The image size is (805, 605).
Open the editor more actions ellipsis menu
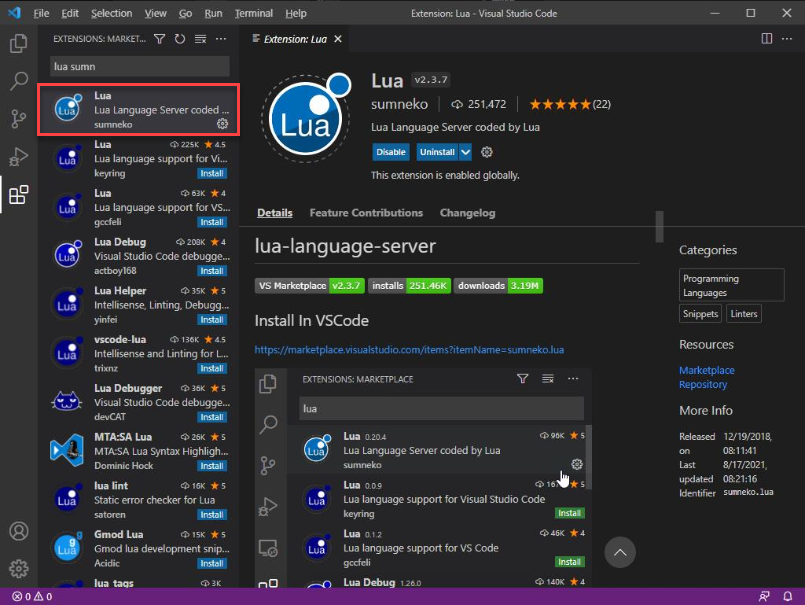coord(788,39)
